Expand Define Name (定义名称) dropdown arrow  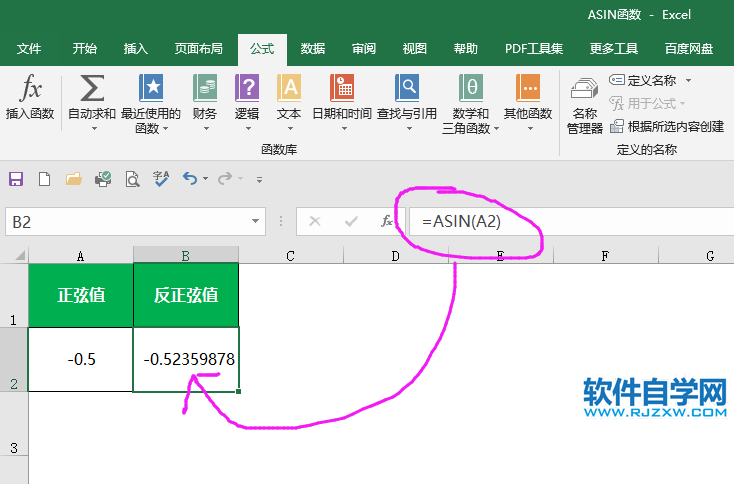click(689, 81)
